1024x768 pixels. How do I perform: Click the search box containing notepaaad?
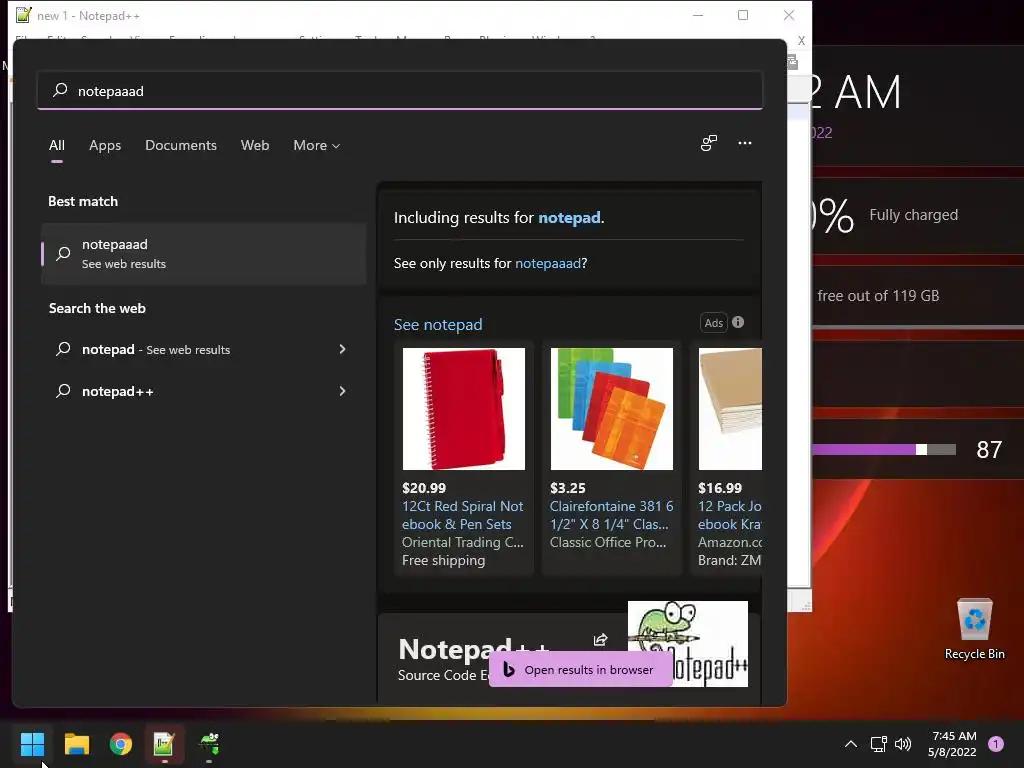(400, 91)
